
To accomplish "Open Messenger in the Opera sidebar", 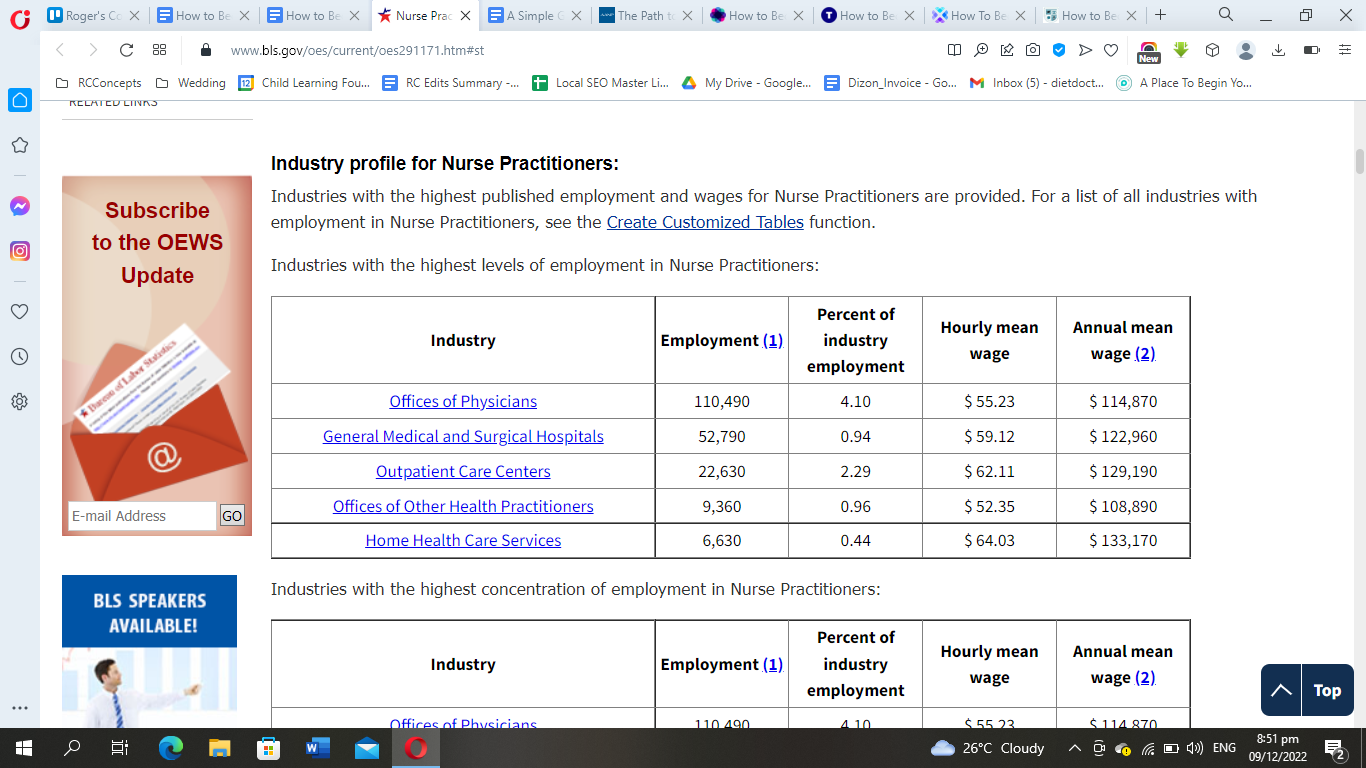I will tap(19, 206).
